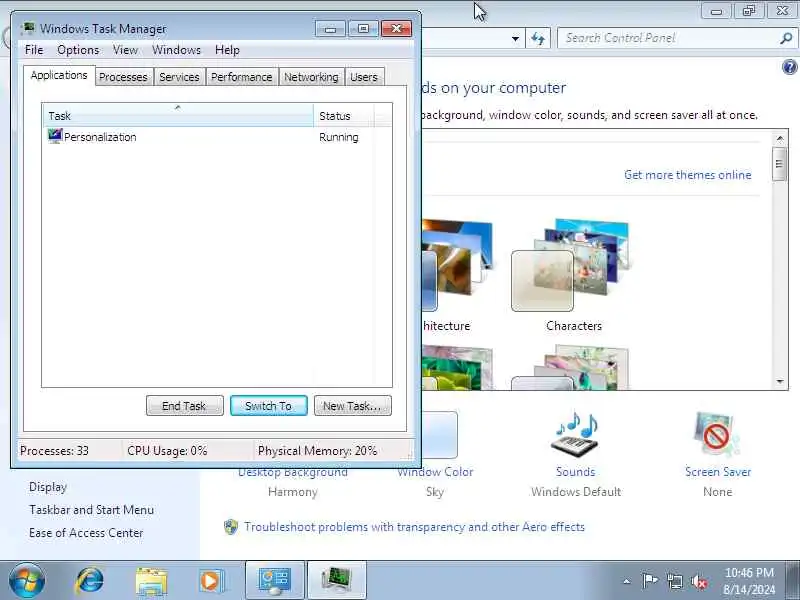Click the New Task... button
The image size is (800, 600).
coord(353,406)
